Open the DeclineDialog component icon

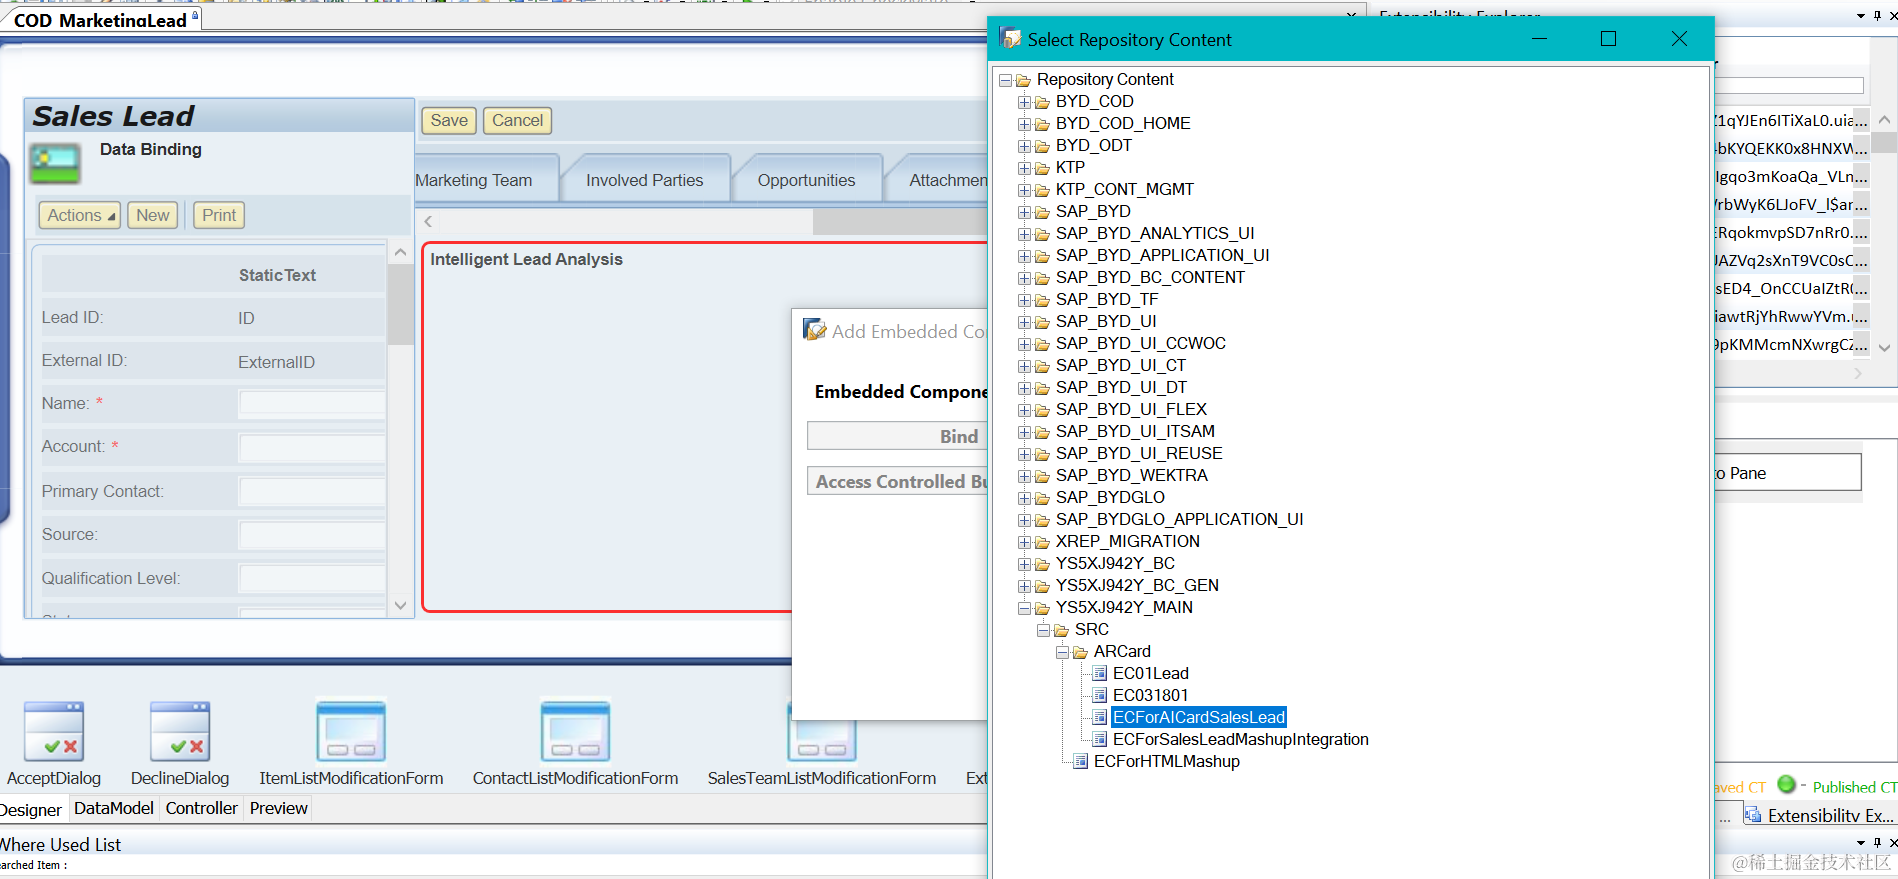click(180, 731)
